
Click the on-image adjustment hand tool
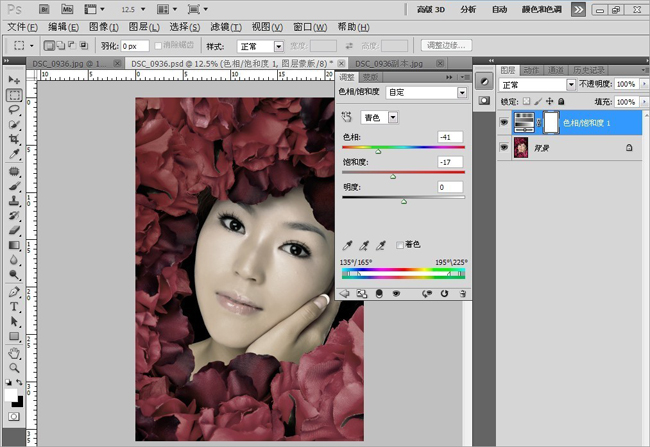point(347,117)
